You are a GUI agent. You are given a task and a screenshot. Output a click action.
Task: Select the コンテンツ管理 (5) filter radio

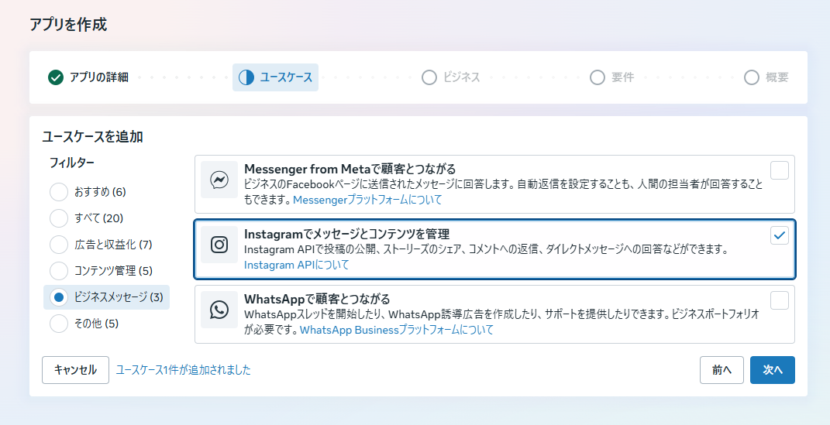click(x=59, y=271)
